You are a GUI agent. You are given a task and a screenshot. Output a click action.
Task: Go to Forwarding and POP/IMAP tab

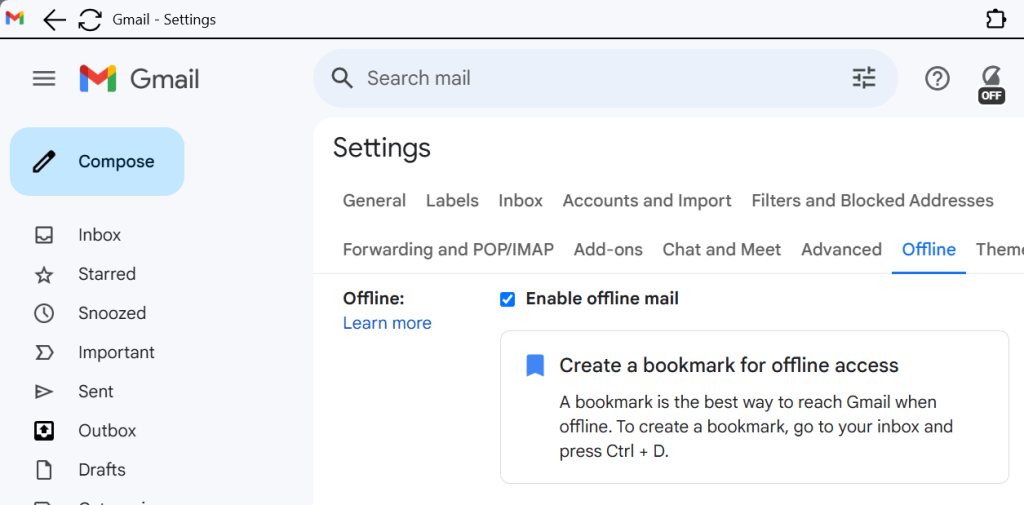point(448,250)
